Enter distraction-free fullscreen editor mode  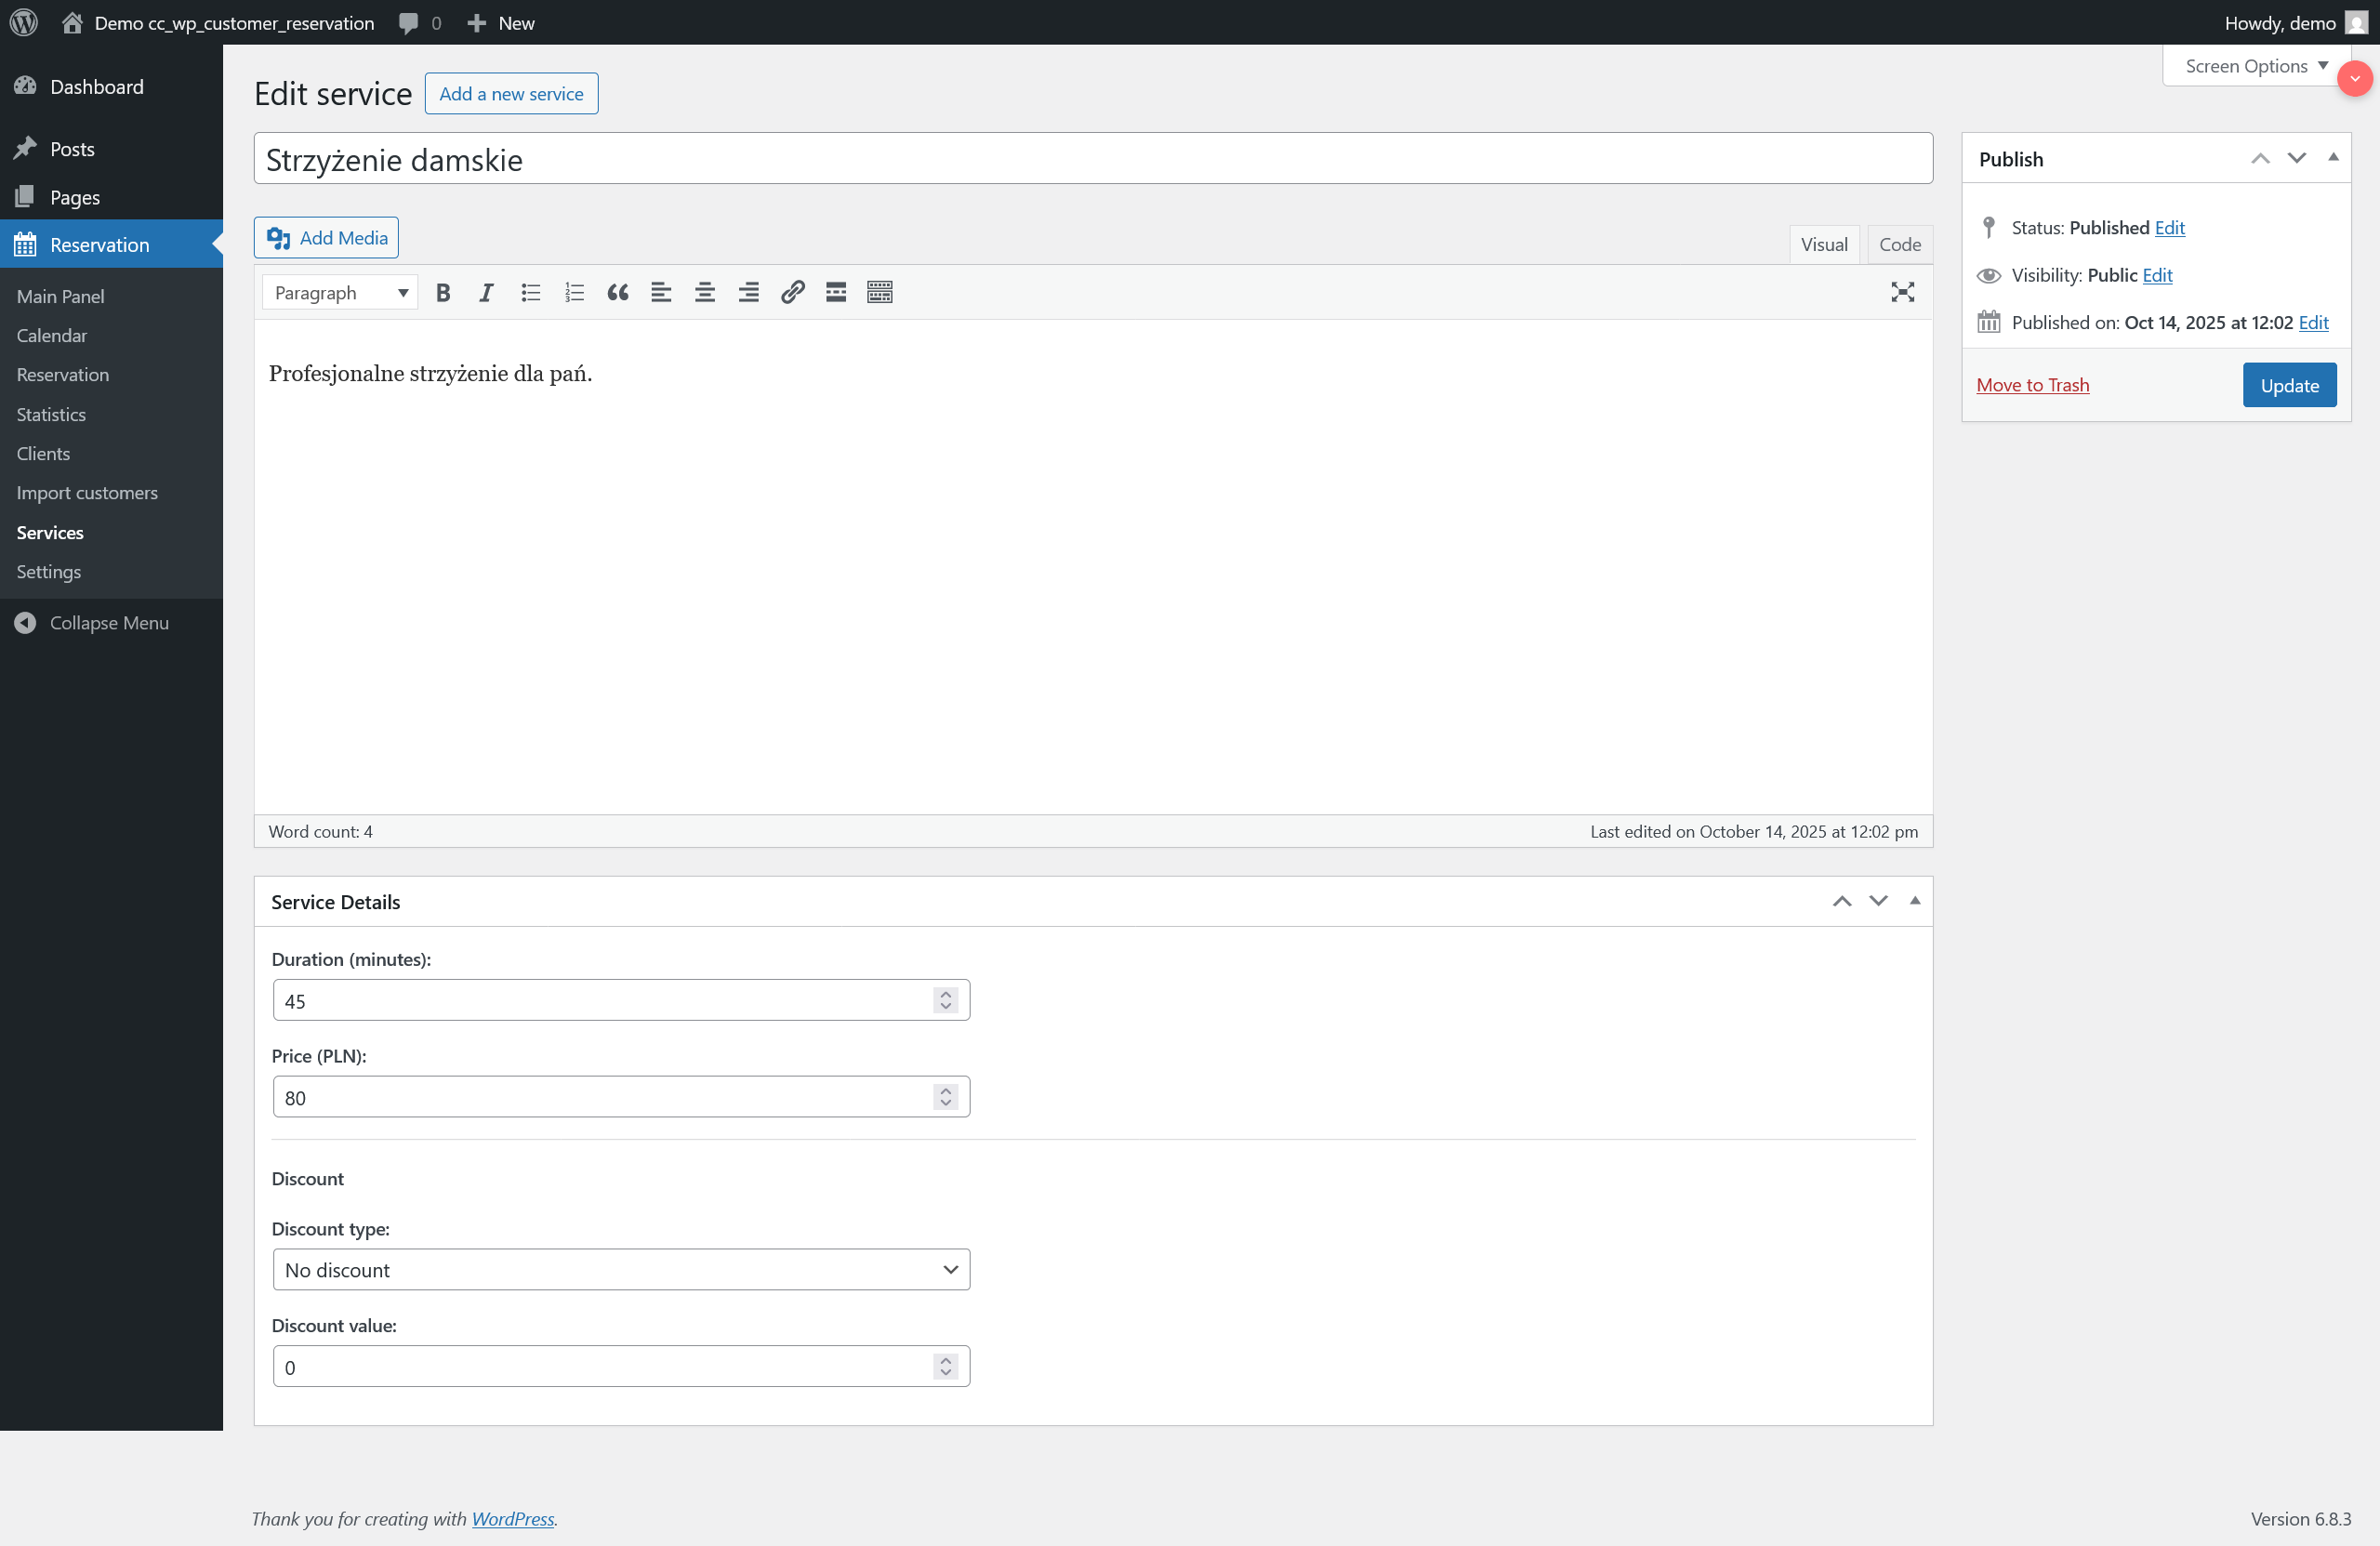click(x=1902, y=292)
